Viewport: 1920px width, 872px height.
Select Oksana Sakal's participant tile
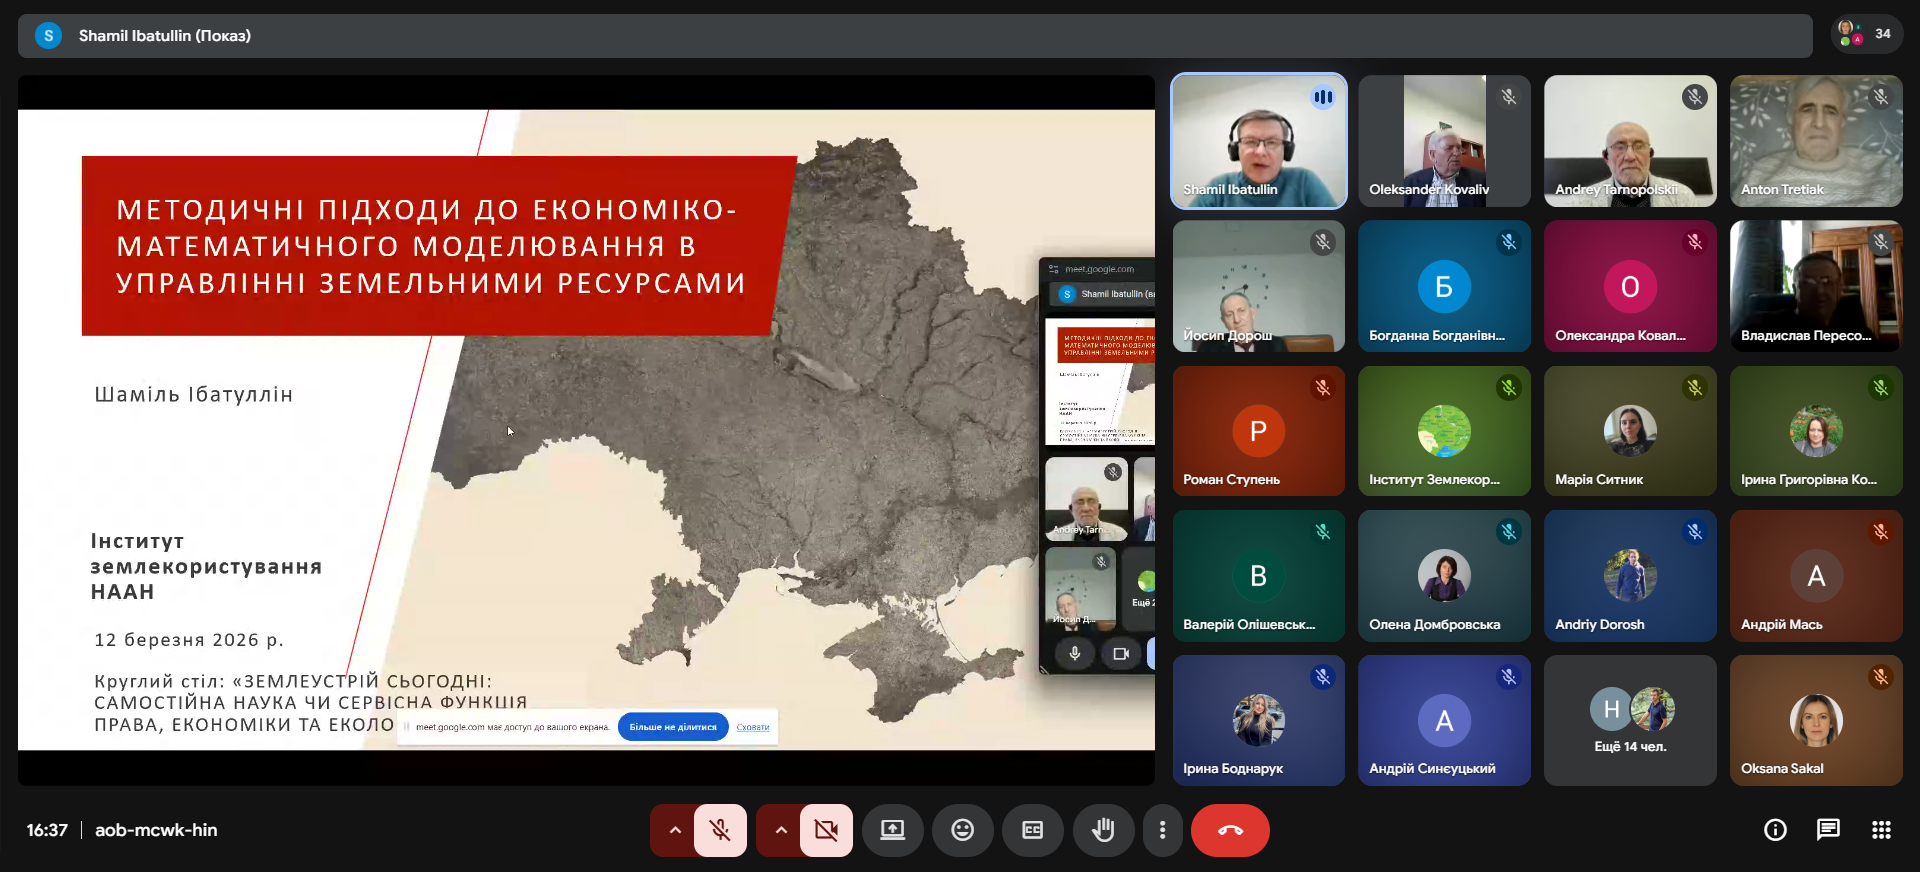tap(1816, 721)
